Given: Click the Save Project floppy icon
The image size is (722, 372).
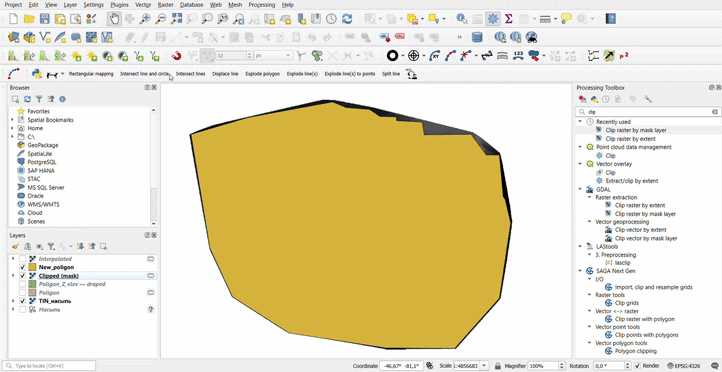Looking at the screenshot, I should pos(44,19).
